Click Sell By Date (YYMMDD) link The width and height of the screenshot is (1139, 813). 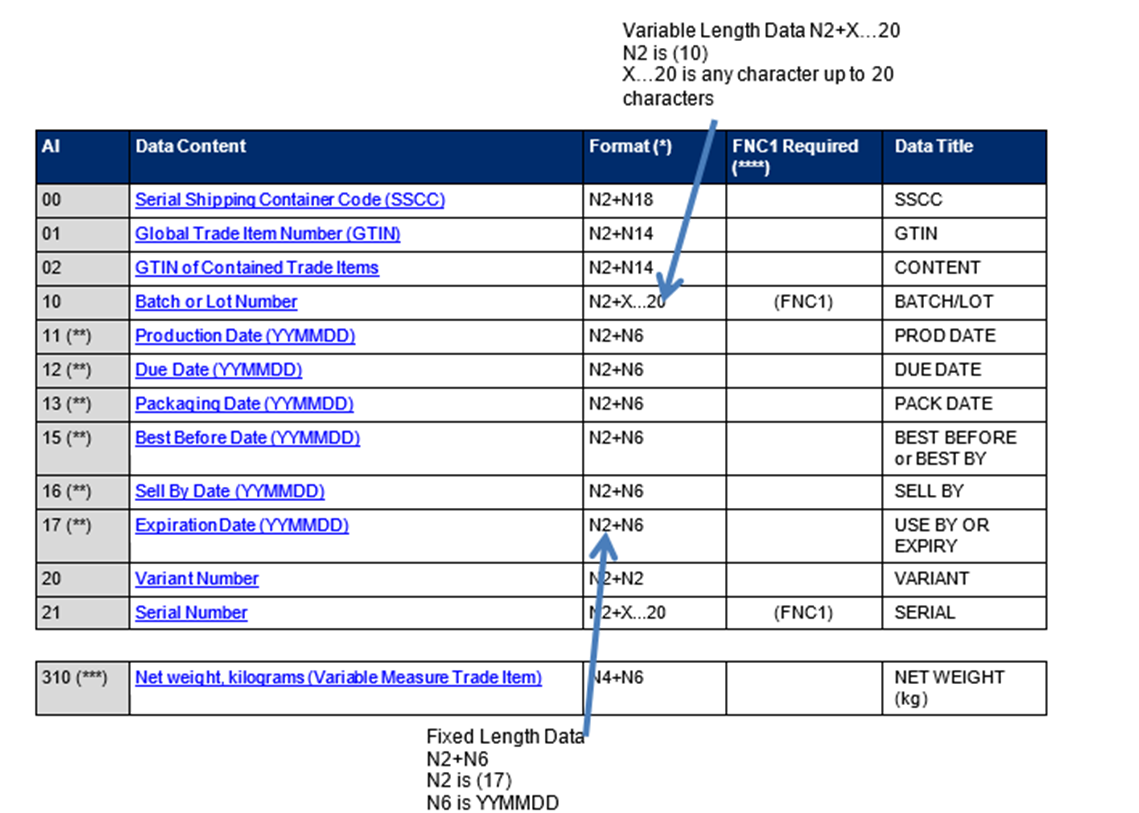click(230, 492)
